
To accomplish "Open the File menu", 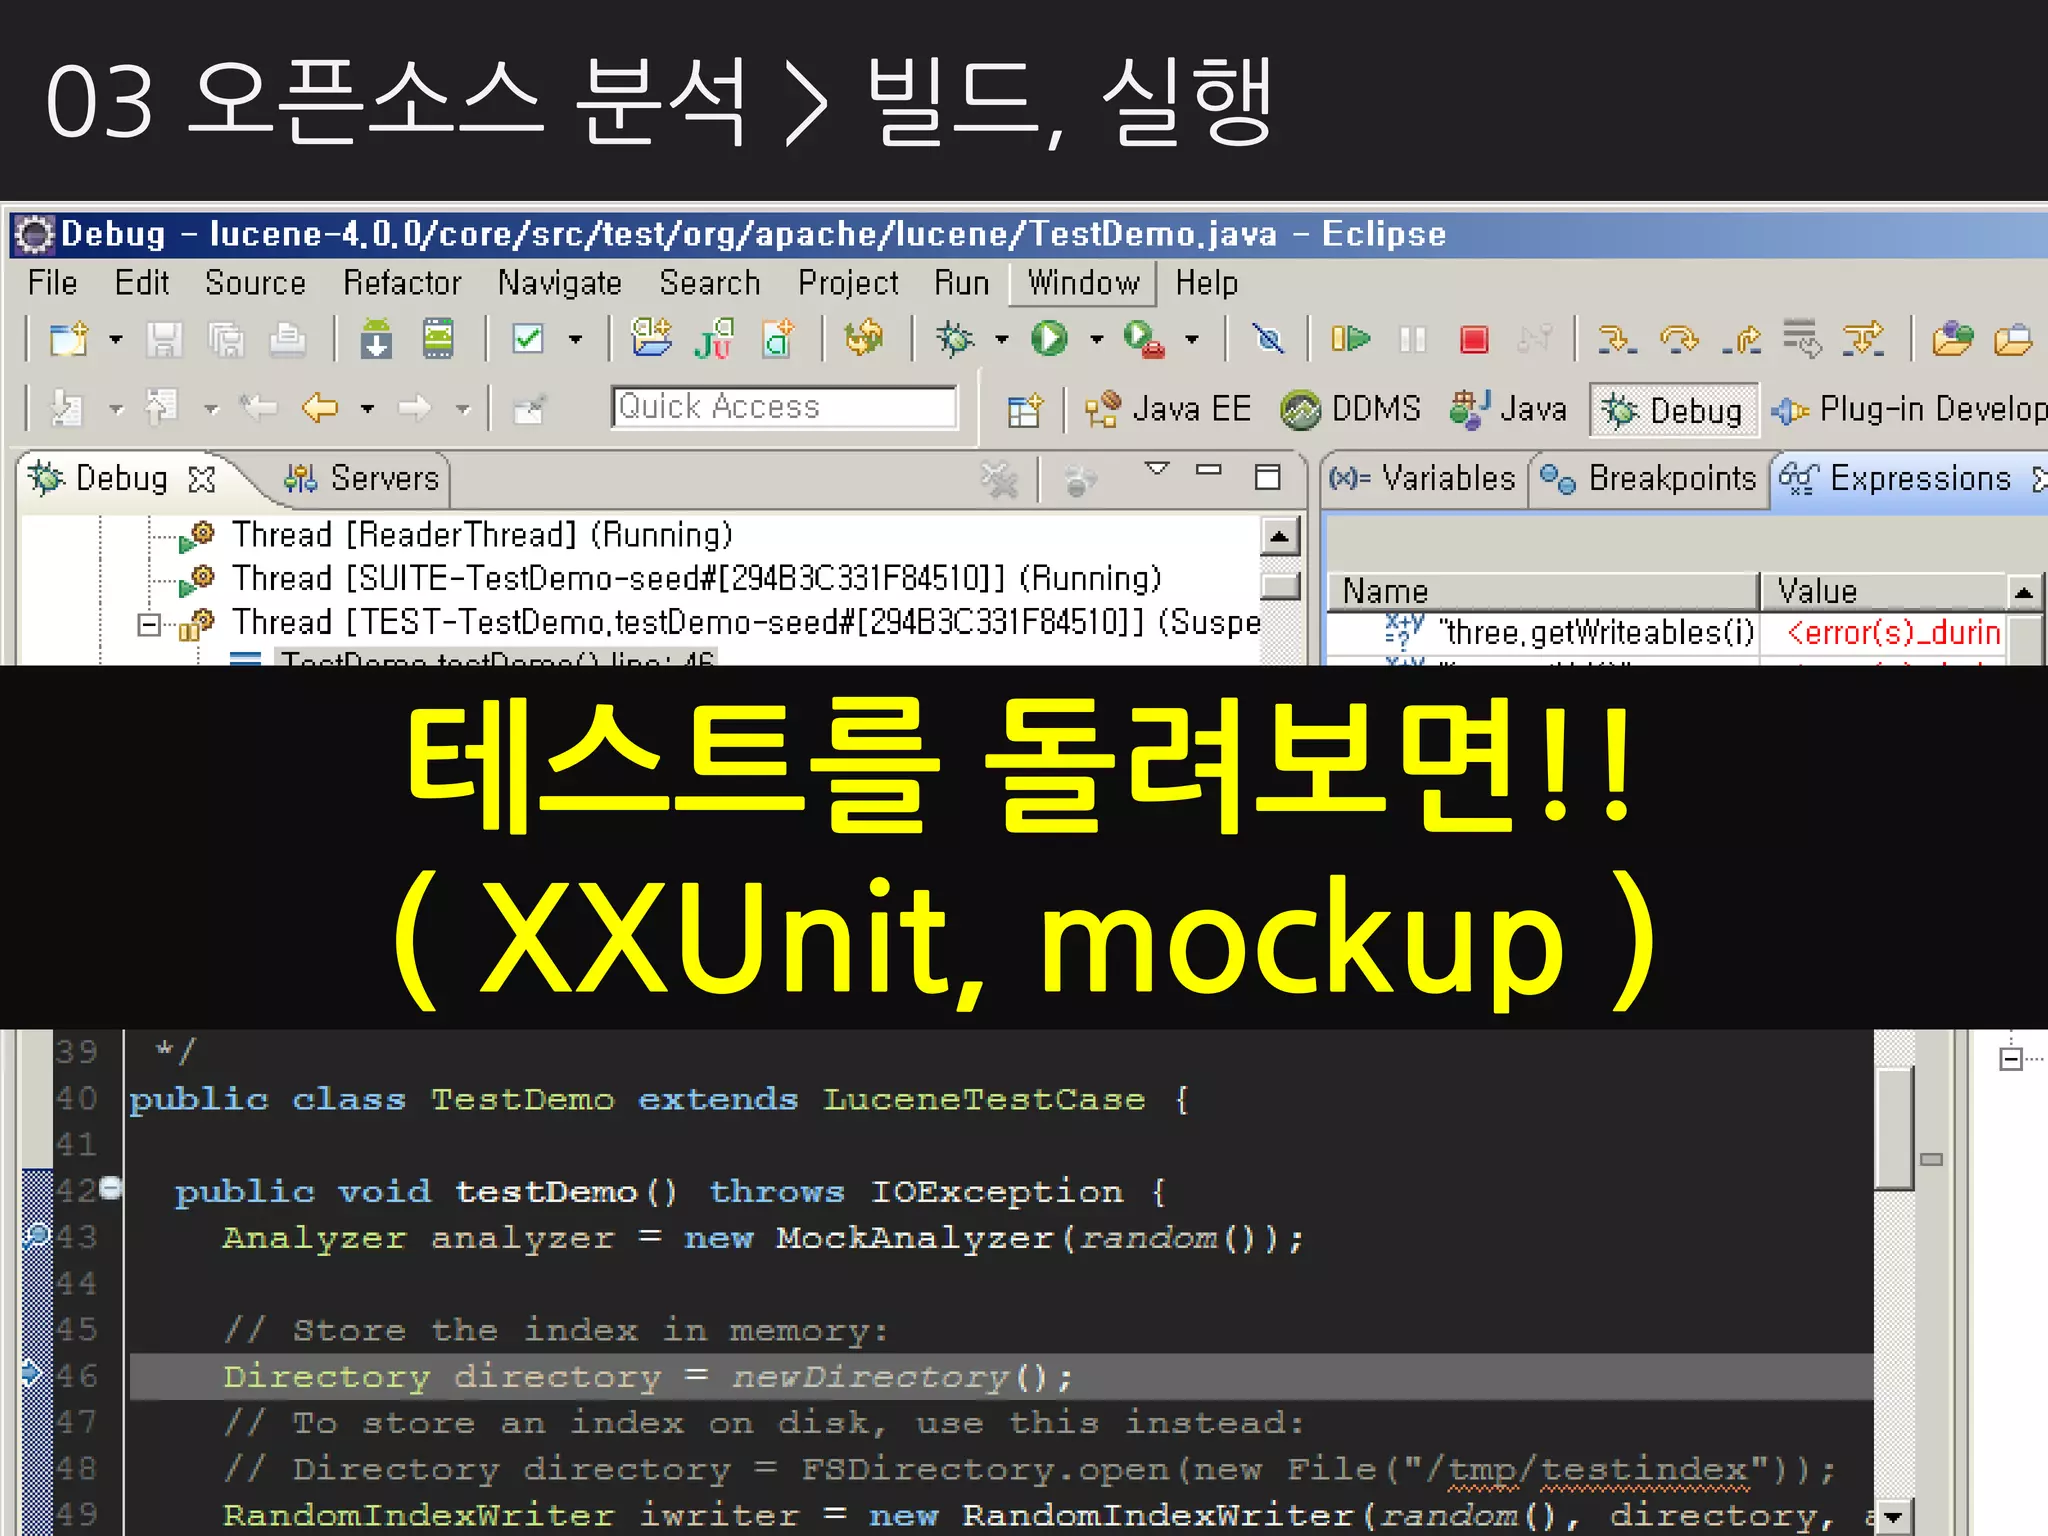I will click(x=53, y=283).
